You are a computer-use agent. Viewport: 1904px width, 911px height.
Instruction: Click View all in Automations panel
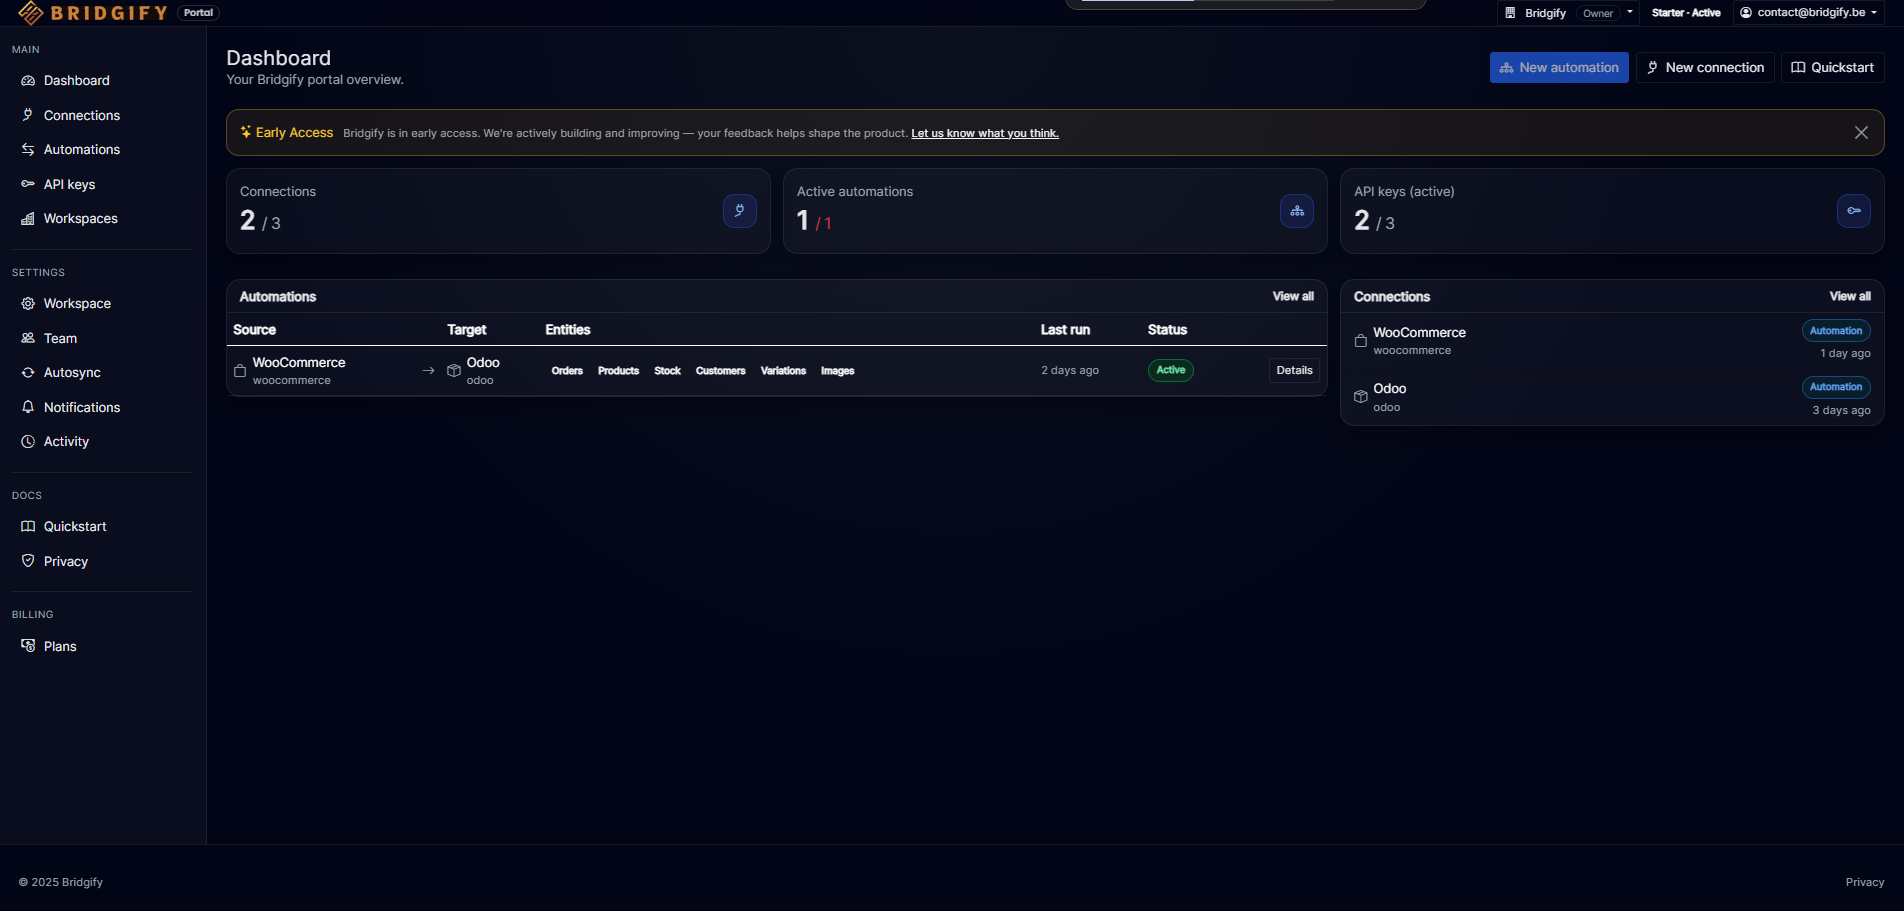1292,297
